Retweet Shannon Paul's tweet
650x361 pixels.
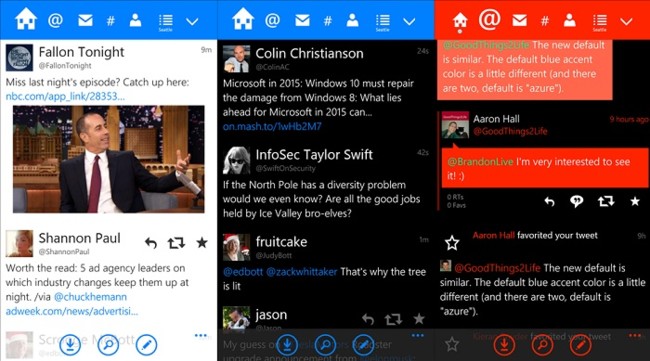click(x=176, y=243)
